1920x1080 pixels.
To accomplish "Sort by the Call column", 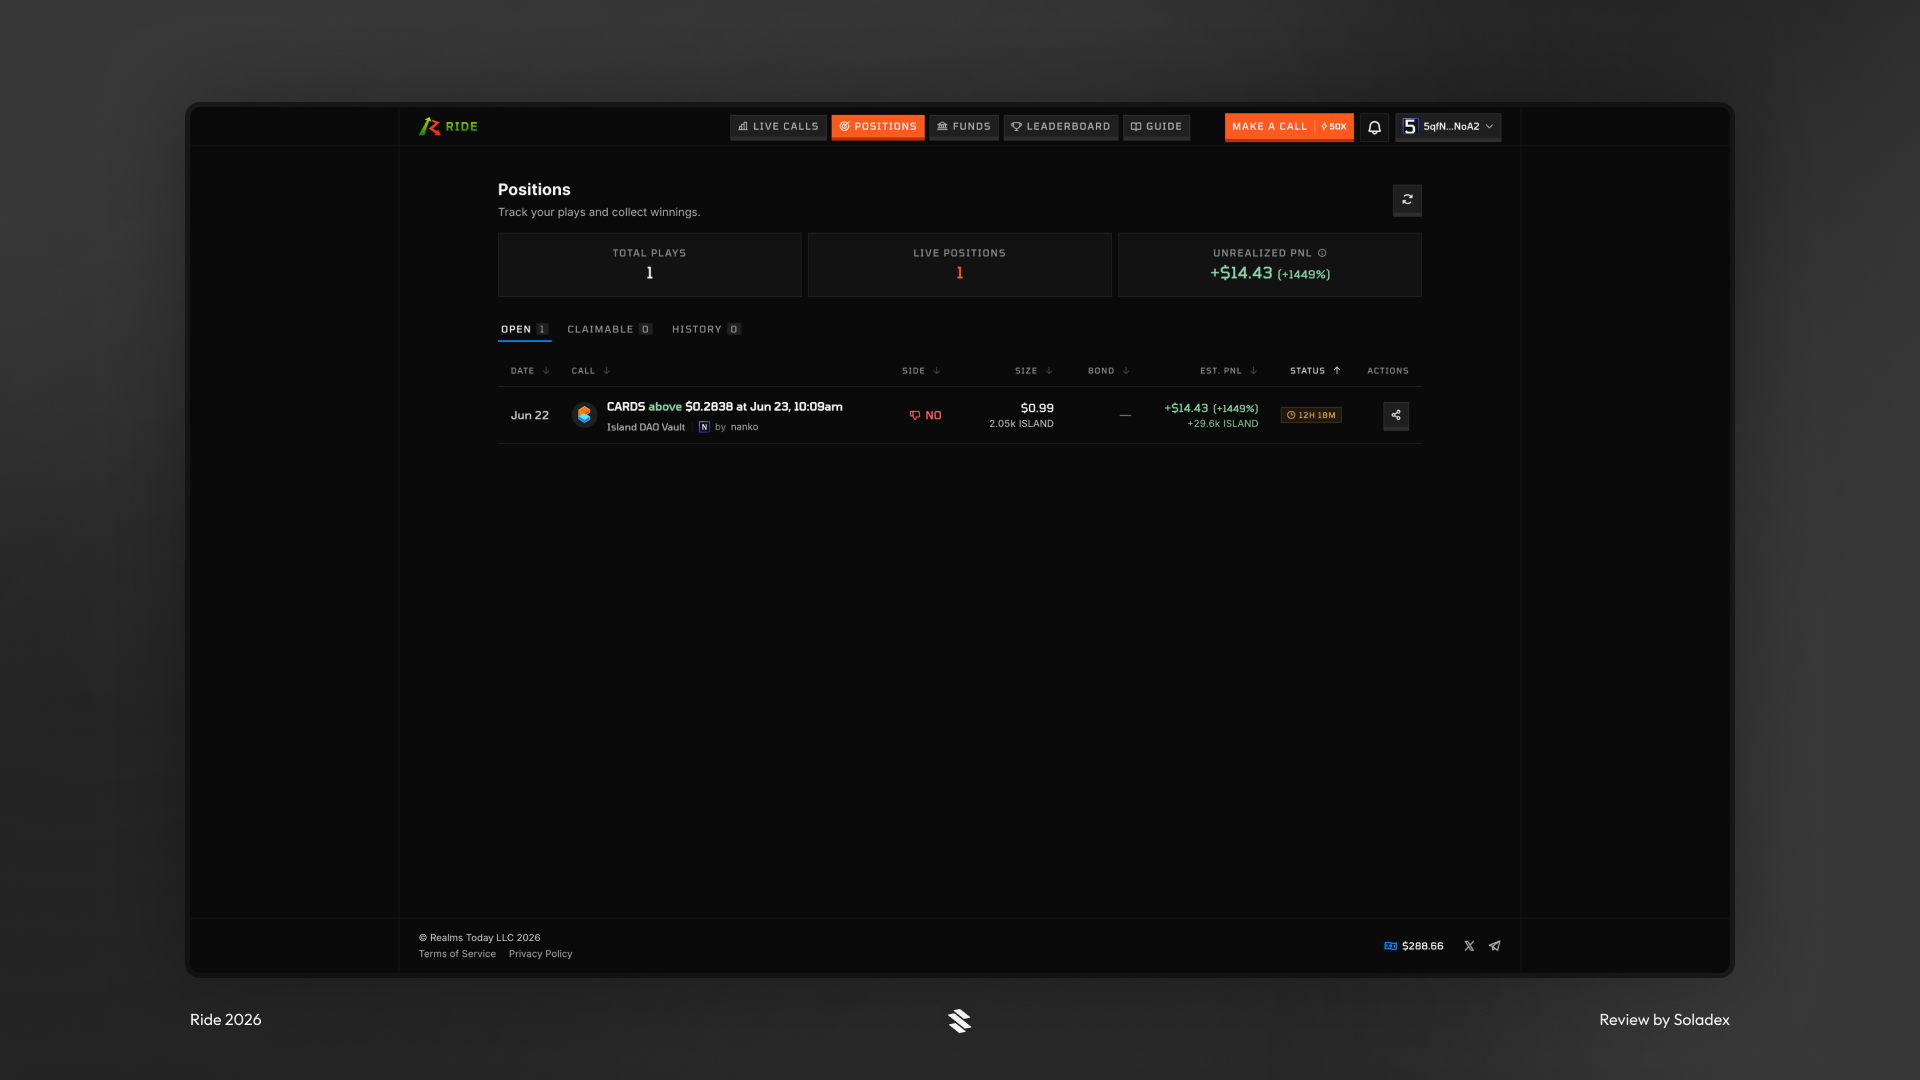I will pyautogui.click(x=591, y=371).
